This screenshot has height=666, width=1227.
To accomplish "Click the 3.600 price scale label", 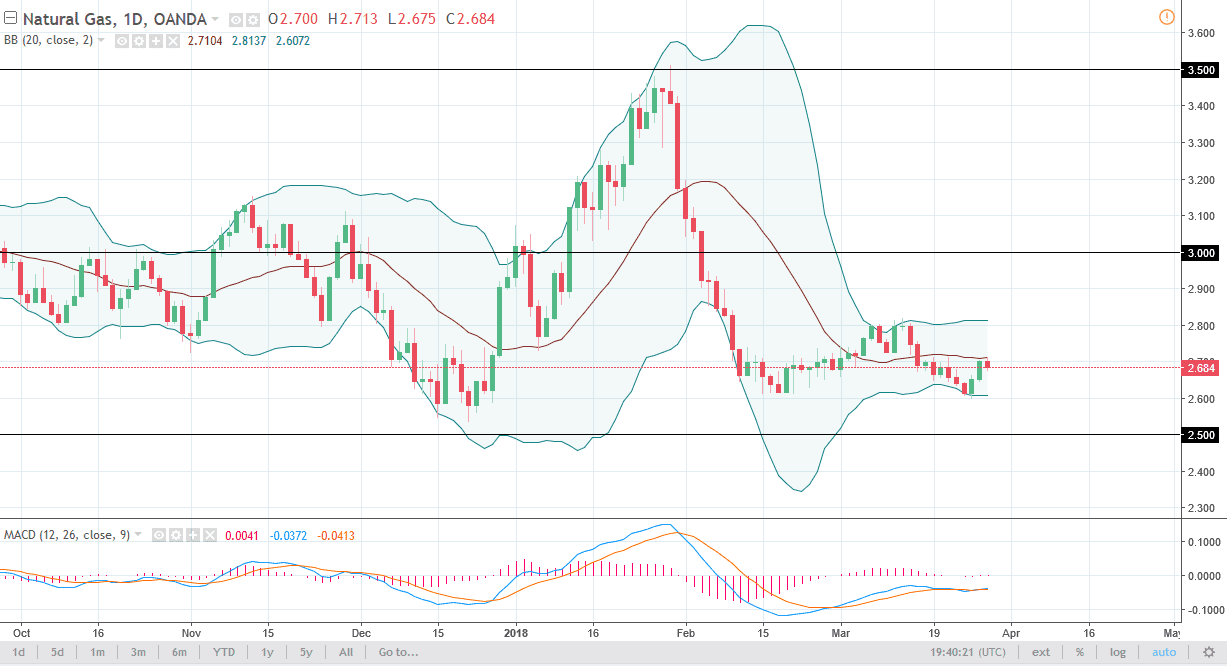I will point(1201,33).
